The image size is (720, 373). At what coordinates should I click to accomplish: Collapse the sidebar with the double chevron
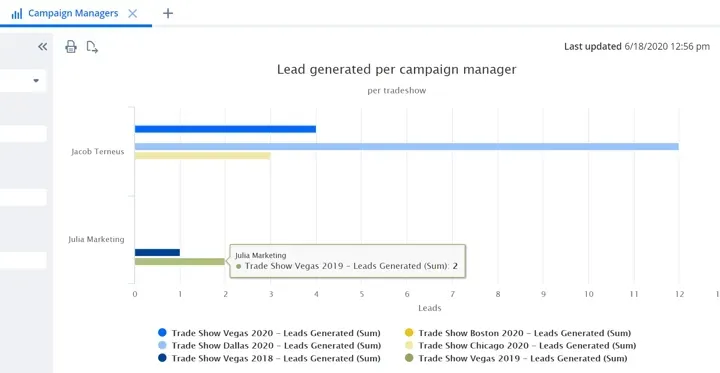[42, 46]
